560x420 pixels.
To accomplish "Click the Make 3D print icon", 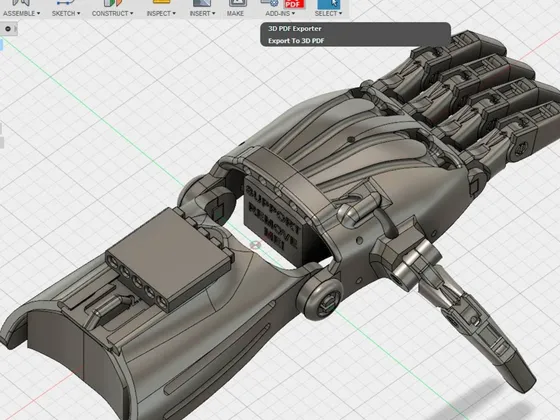I will [238, 3].
